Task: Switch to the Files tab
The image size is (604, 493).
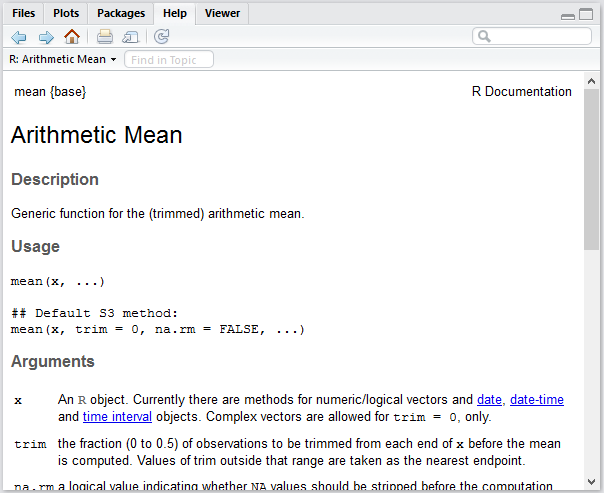Action: coord(23,13)
